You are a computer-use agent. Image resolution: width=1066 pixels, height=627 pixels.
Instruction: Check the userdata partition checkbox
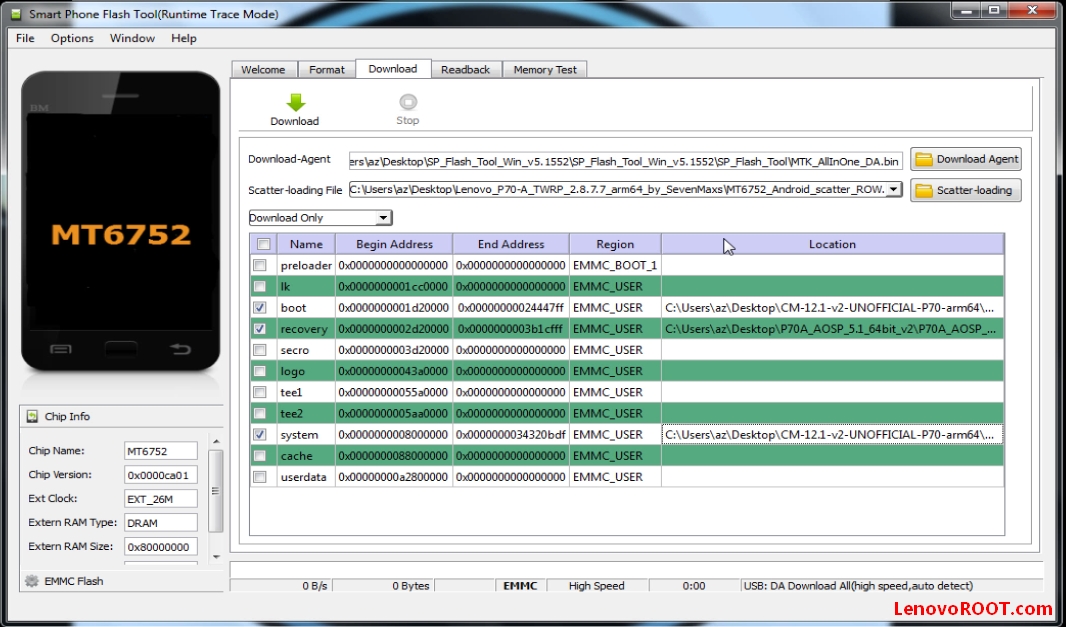[260, 477]
